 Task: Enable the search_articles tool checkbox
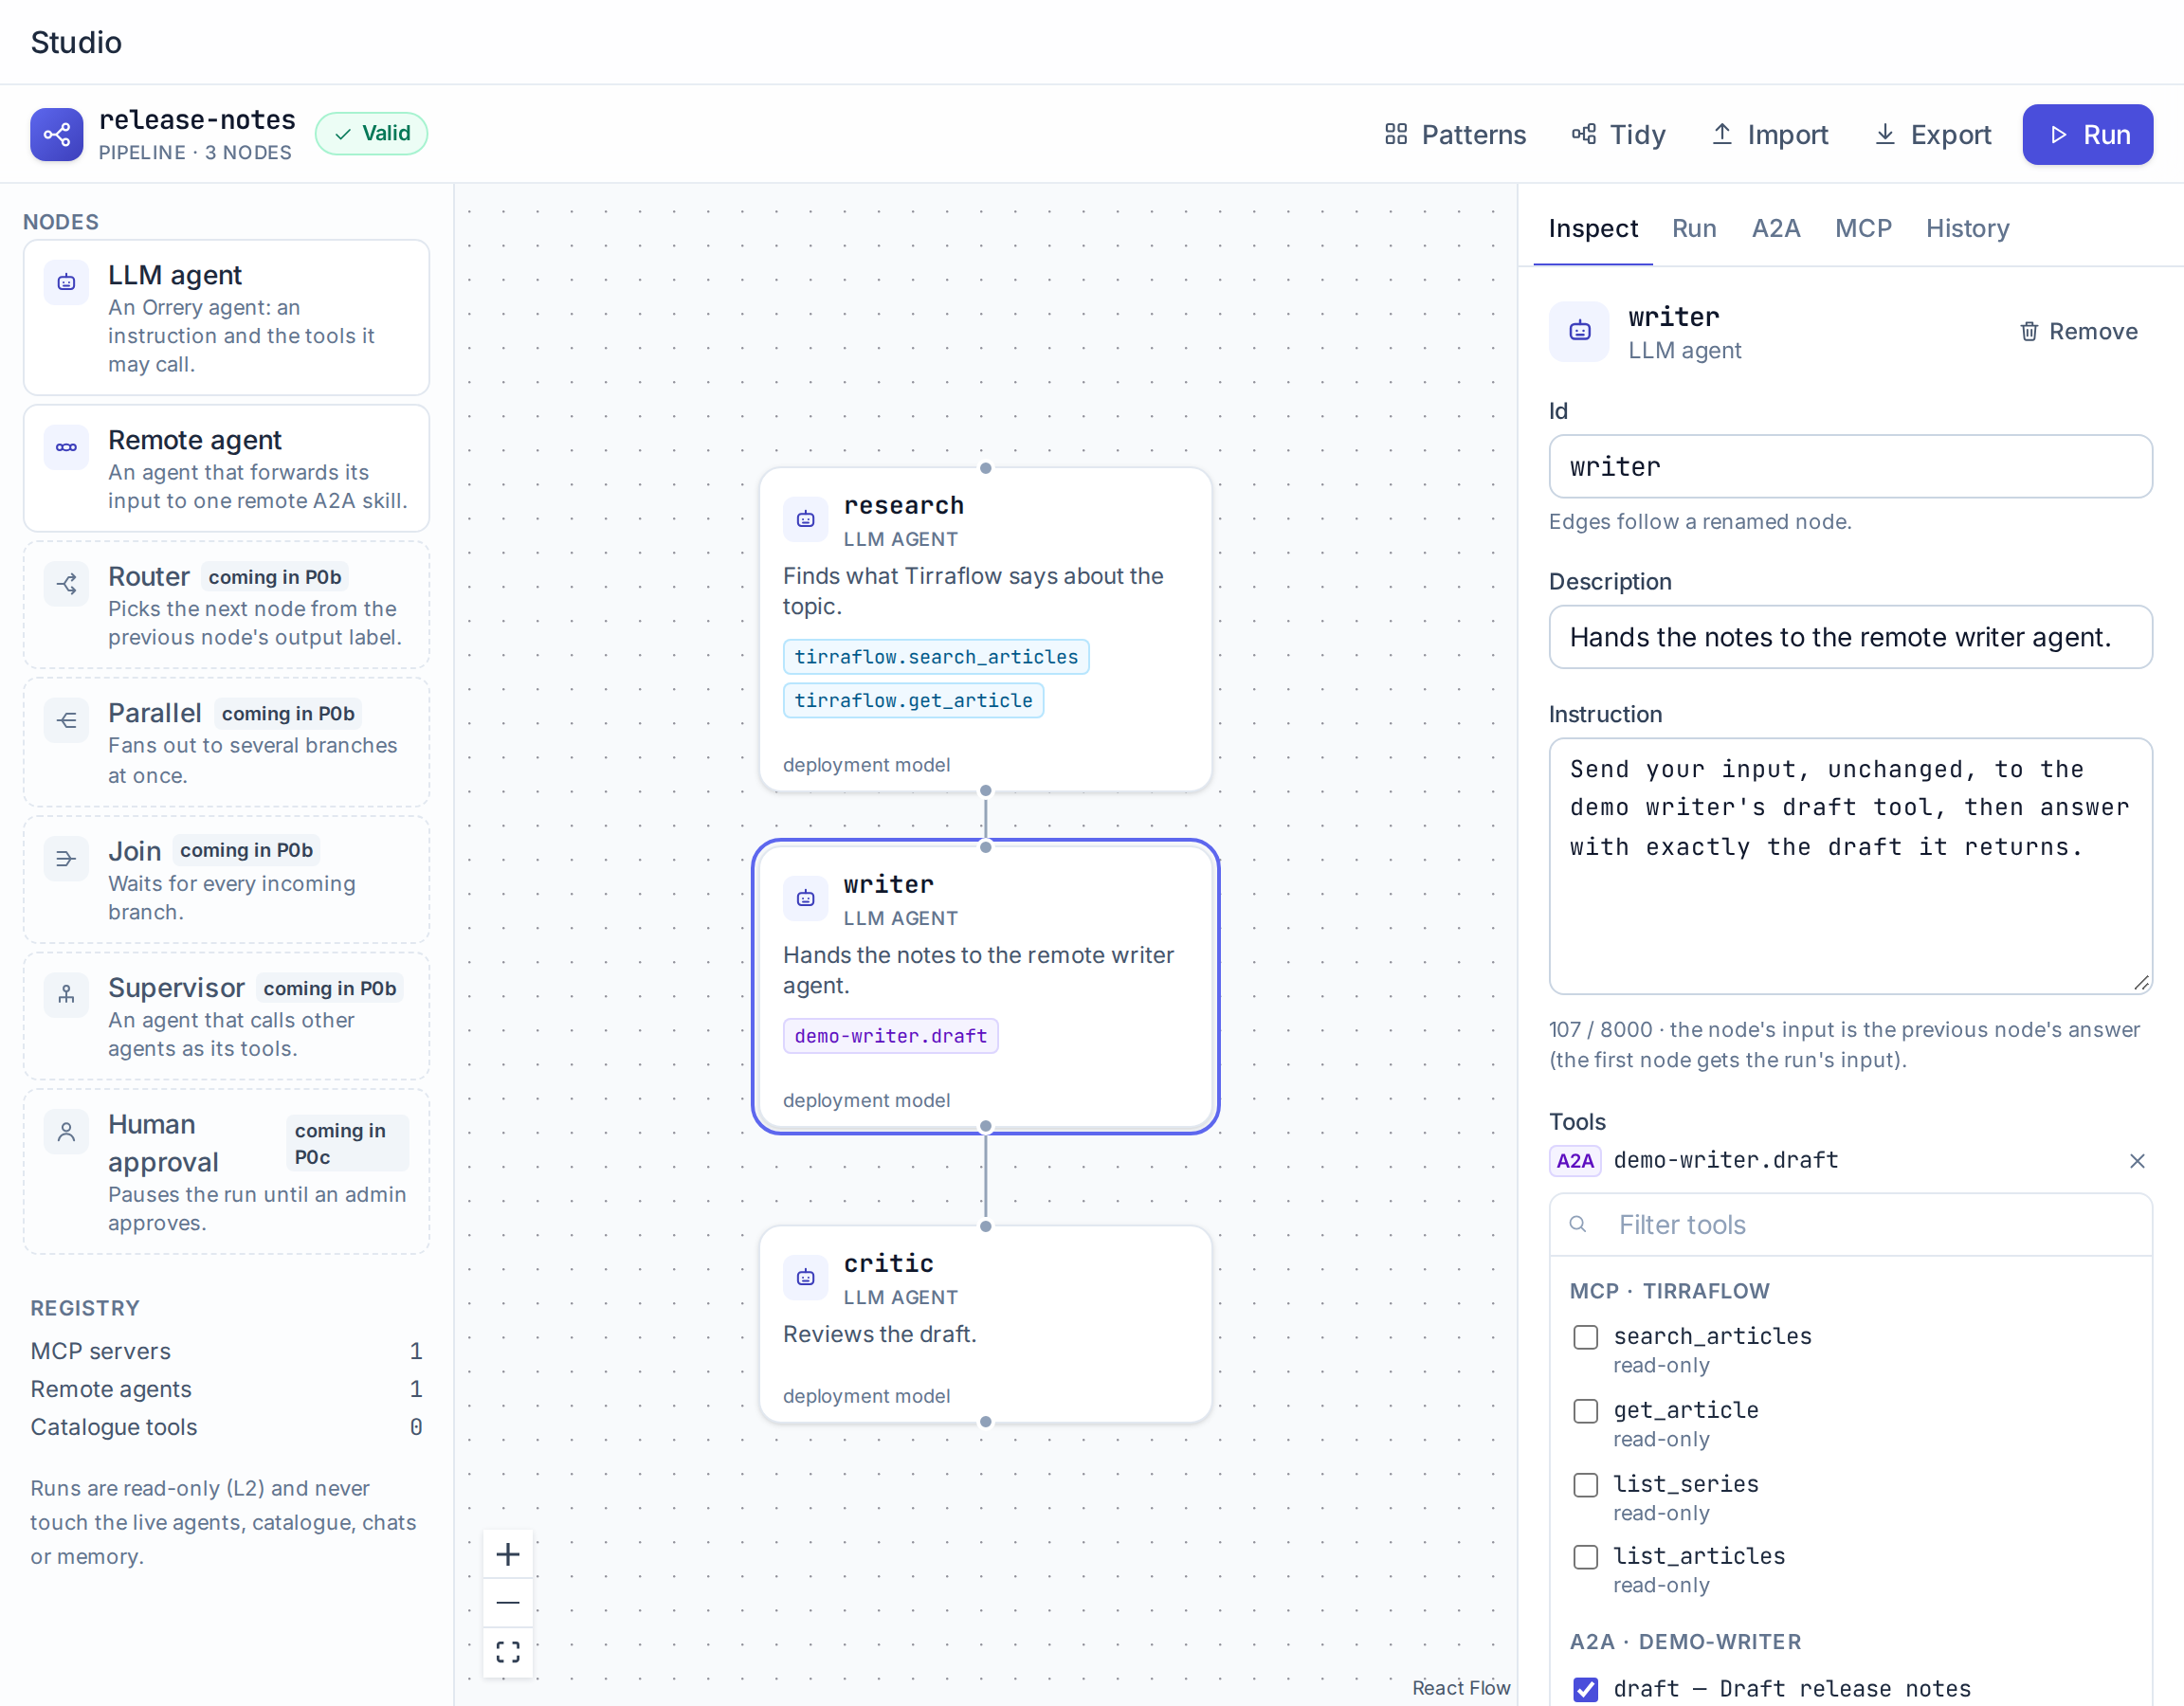point(1585,1337)
